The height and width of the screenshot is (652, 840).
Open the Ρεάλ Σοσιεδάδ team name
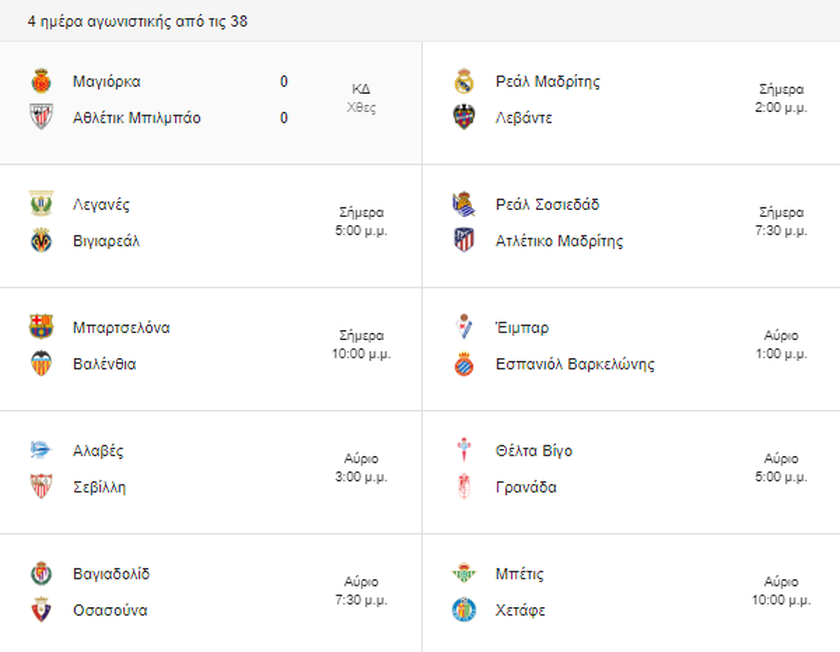click(548, 205)
